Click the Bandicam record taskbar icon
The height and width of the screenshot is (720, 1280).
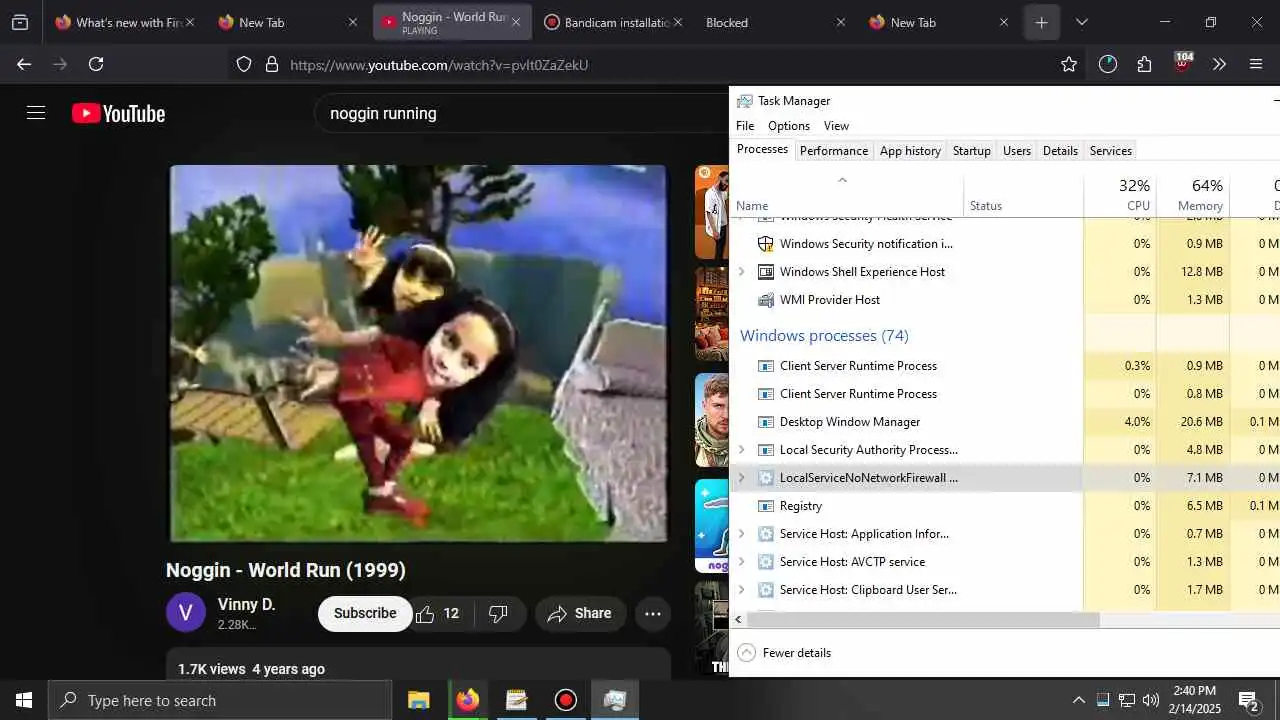(566, 700)
